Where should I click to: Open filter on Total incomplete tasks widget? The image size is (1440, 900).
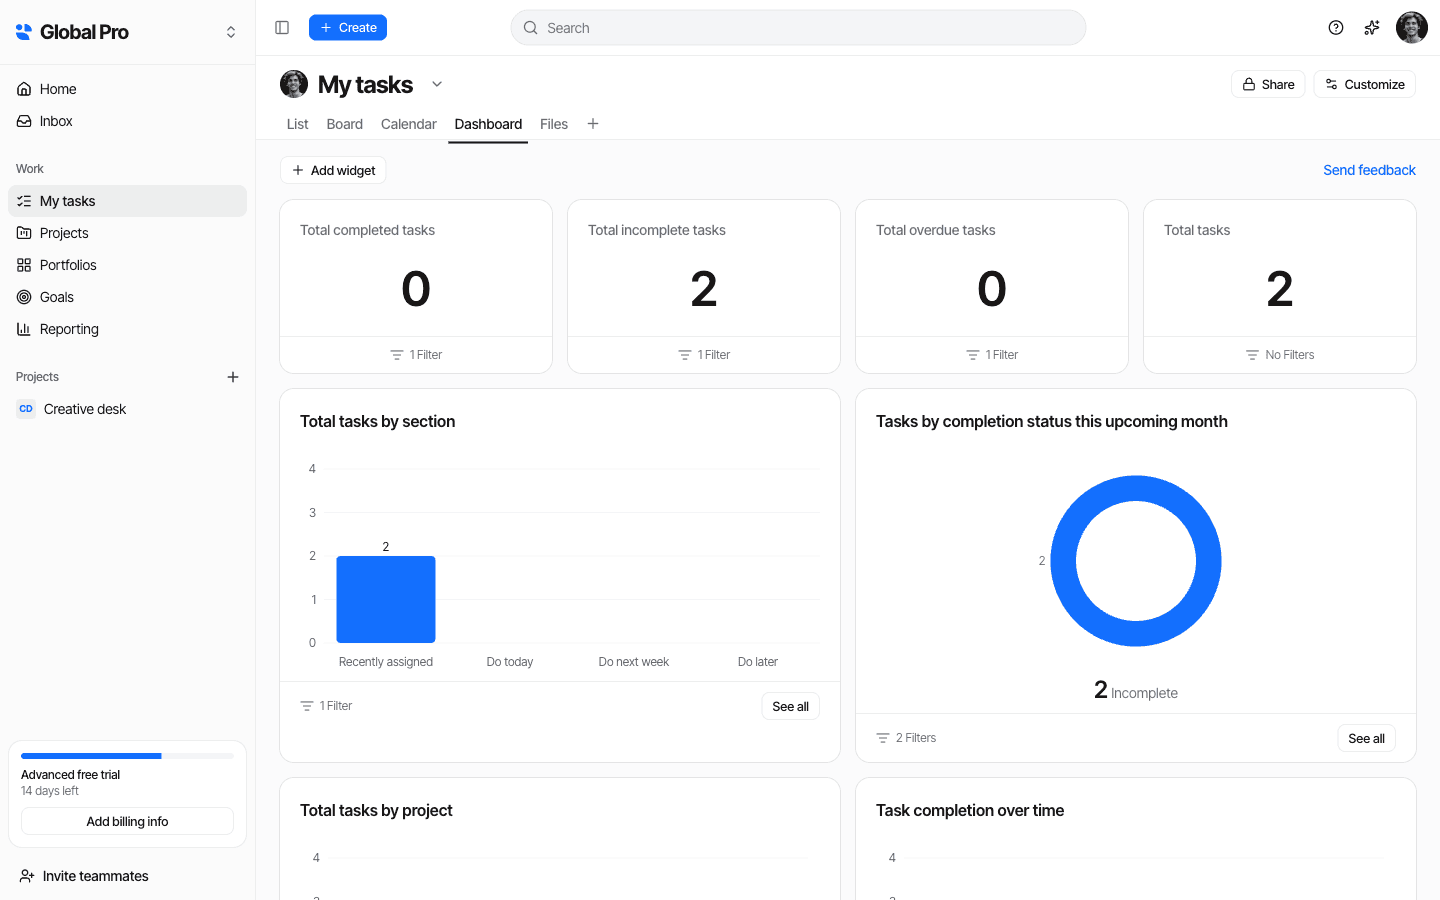[x=704, y=355]
